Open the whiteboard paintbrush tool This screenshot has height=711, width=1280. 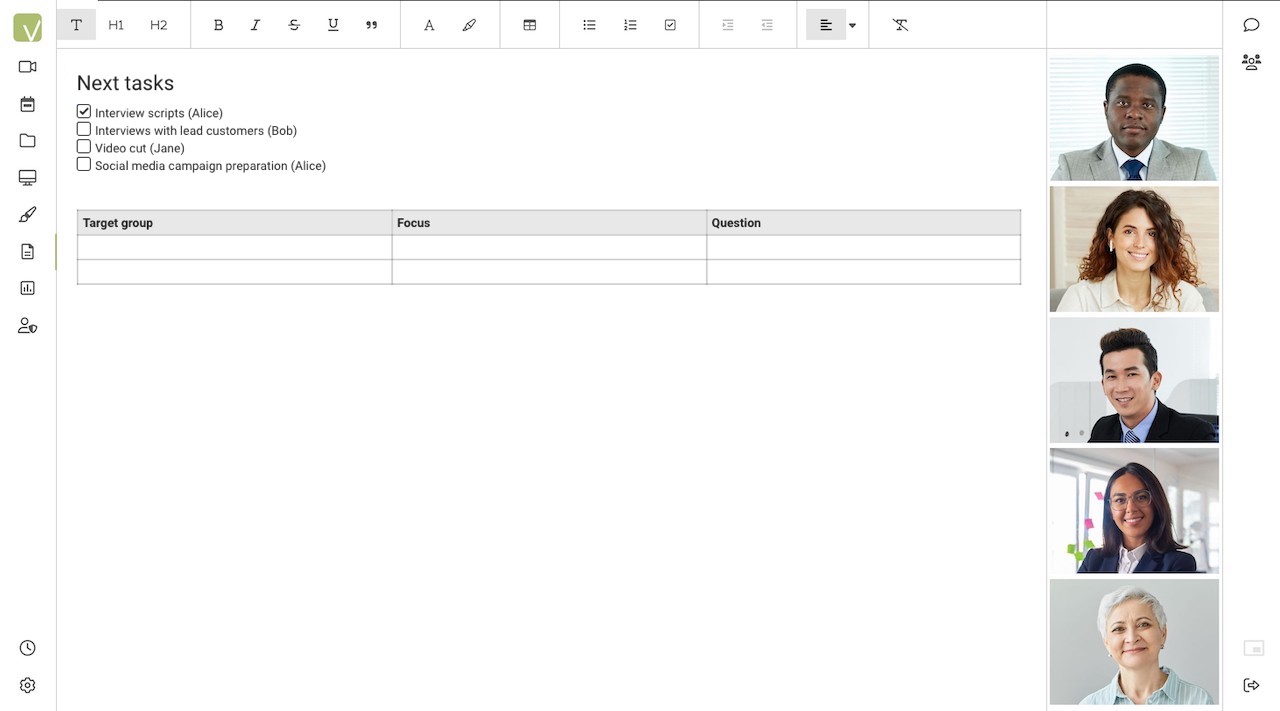pyautogui.click(x=27, y=214)
